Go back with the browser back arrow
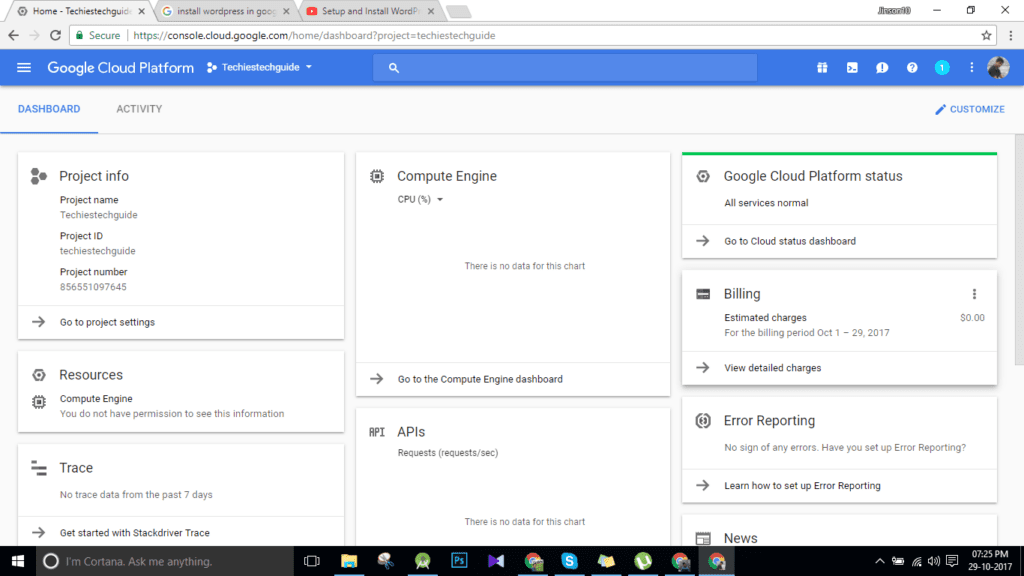Screen dimensions: 1024x576 pyautogui.click(x=14, y=35)
